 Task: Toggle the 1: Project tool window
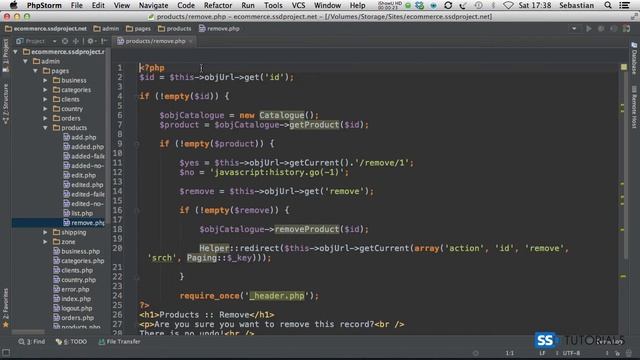point(5,56)
